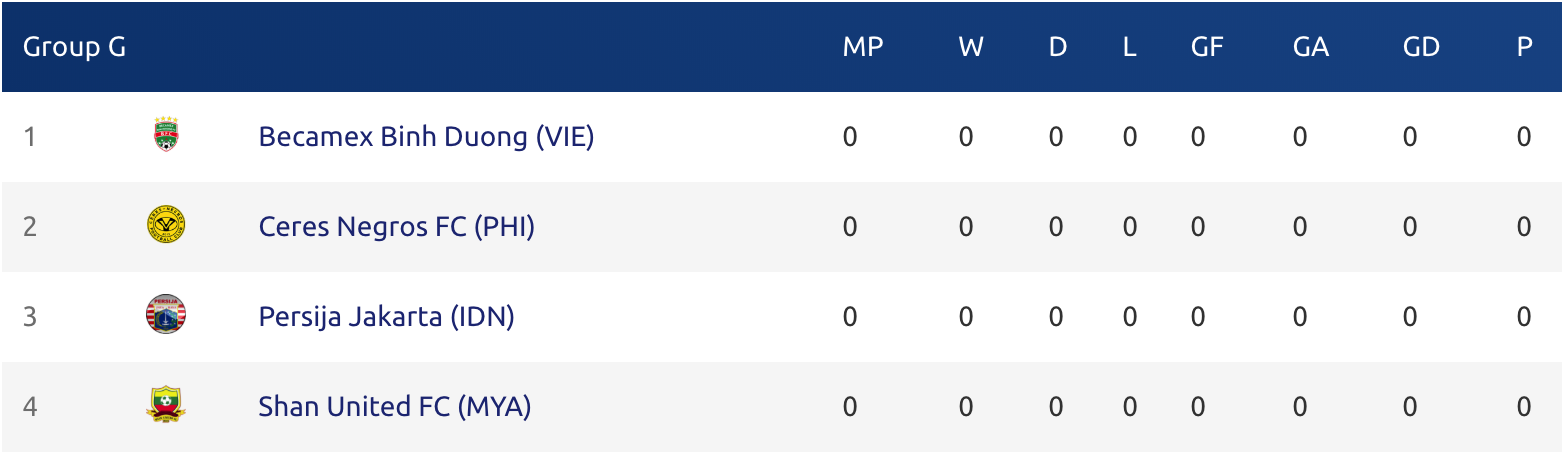Viewport: 1562px width, 458px height.
Task: Click the Shan United FC crest
Action: (165, 405)
